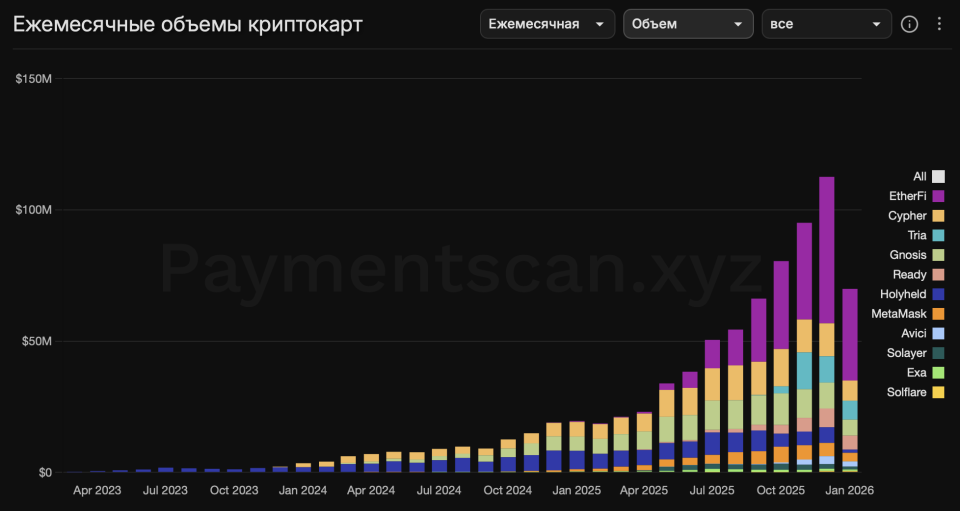Toggle the Ready legend swatch
This screenshot has width=960, height=511.
pyautogui.click(x=938, y=275)
